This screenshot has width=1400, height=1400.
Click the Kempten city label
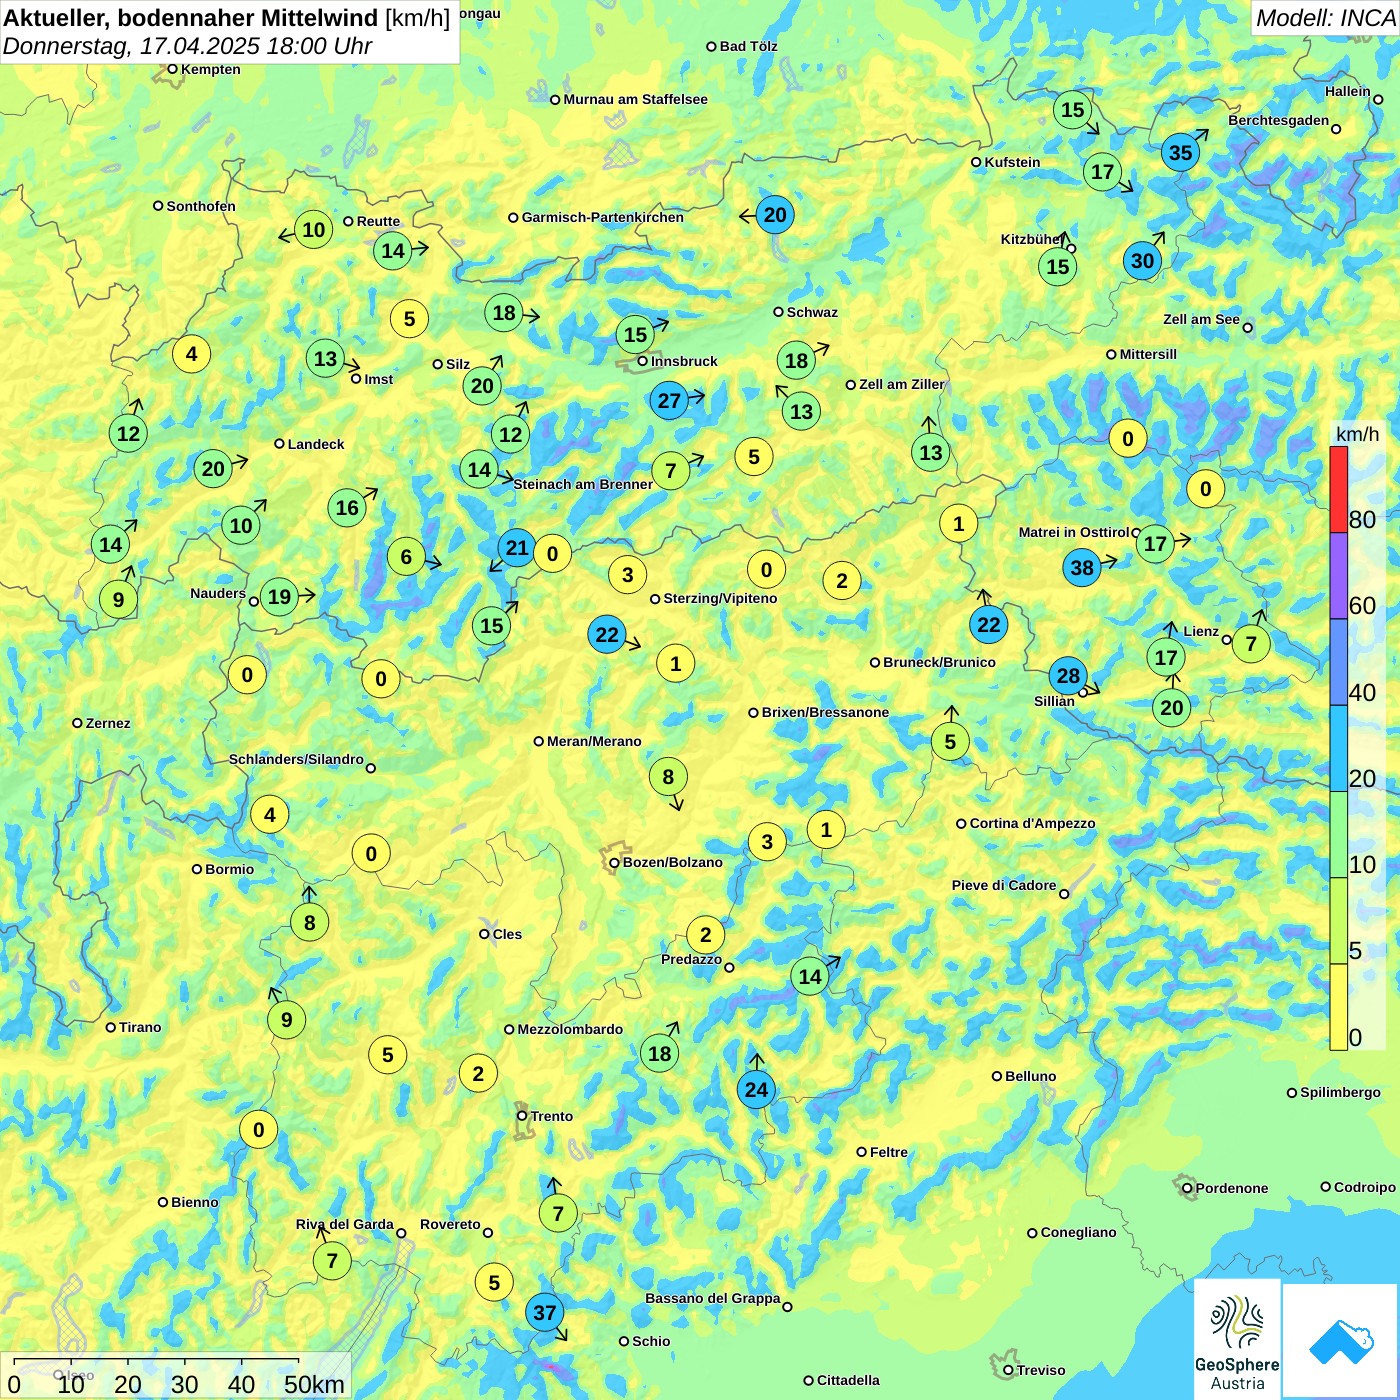pyautogui.click(x=210, y=69)
